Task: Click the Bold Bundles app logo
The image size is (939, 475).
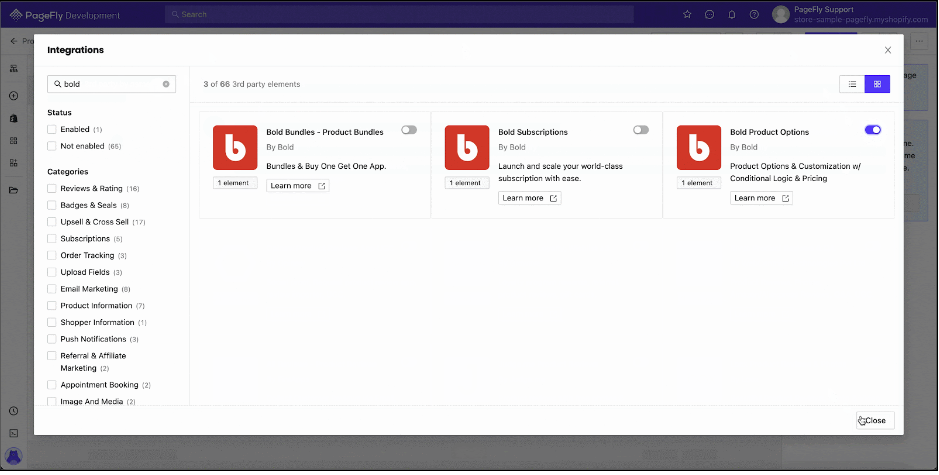Action: 235,147
